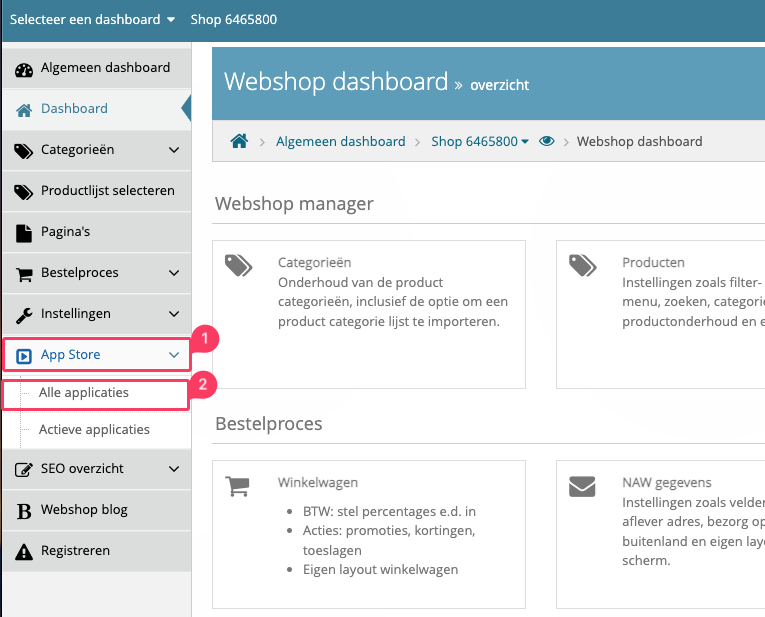The width and height of the screenshot is (765, 617).
Task: Go to Webshop blog in sidebar
Action: 84,510
